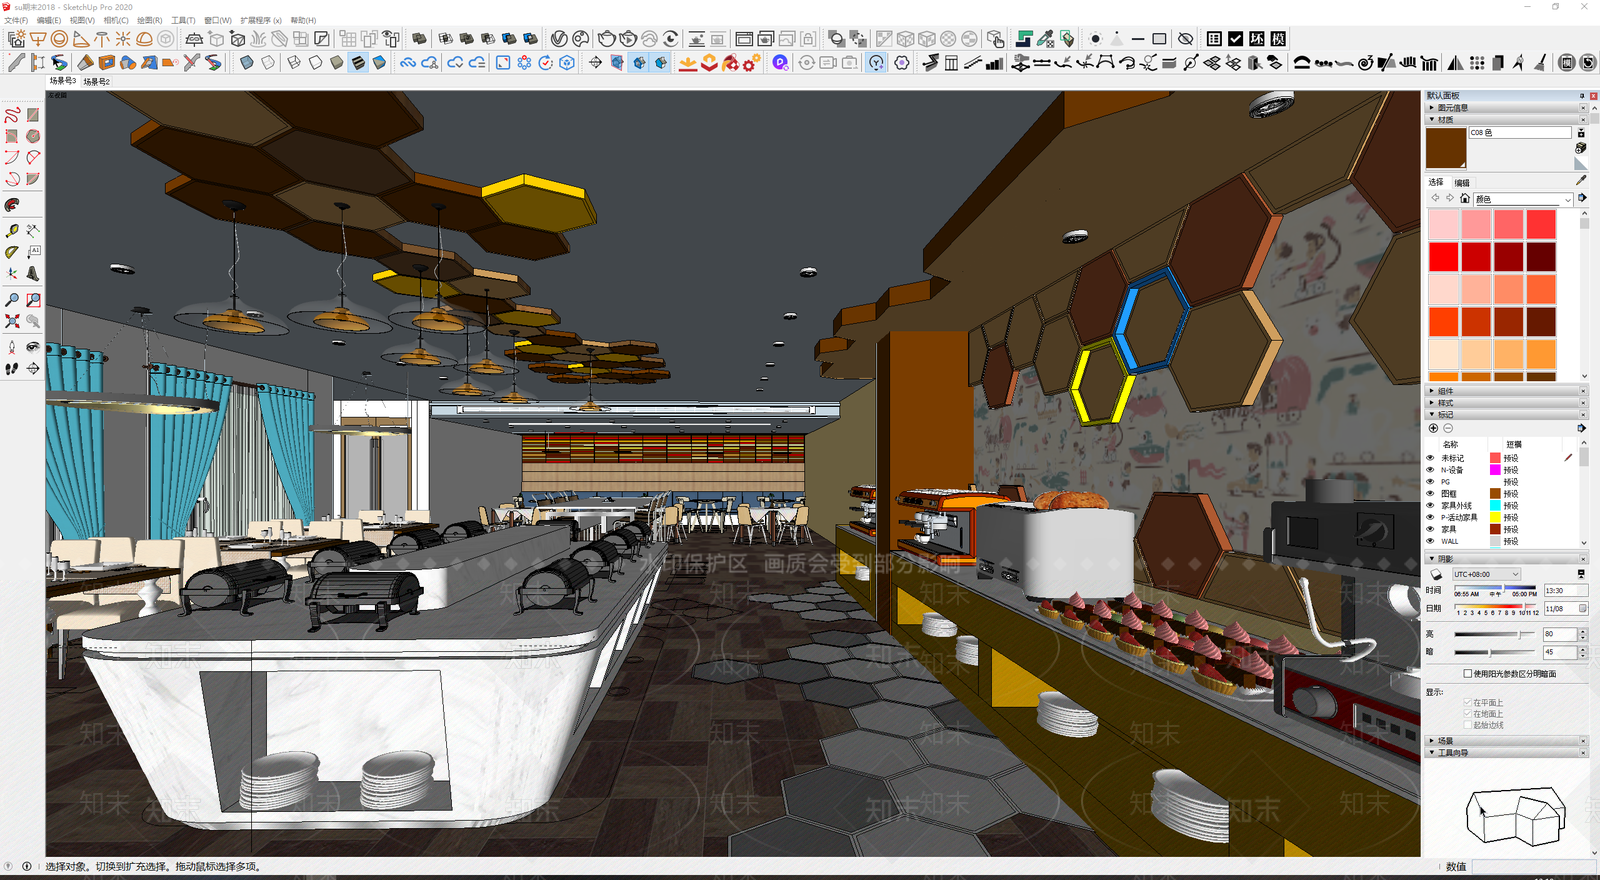Hide the N-设备 tag layer

pyautogui.click(x=1430, y=470)
